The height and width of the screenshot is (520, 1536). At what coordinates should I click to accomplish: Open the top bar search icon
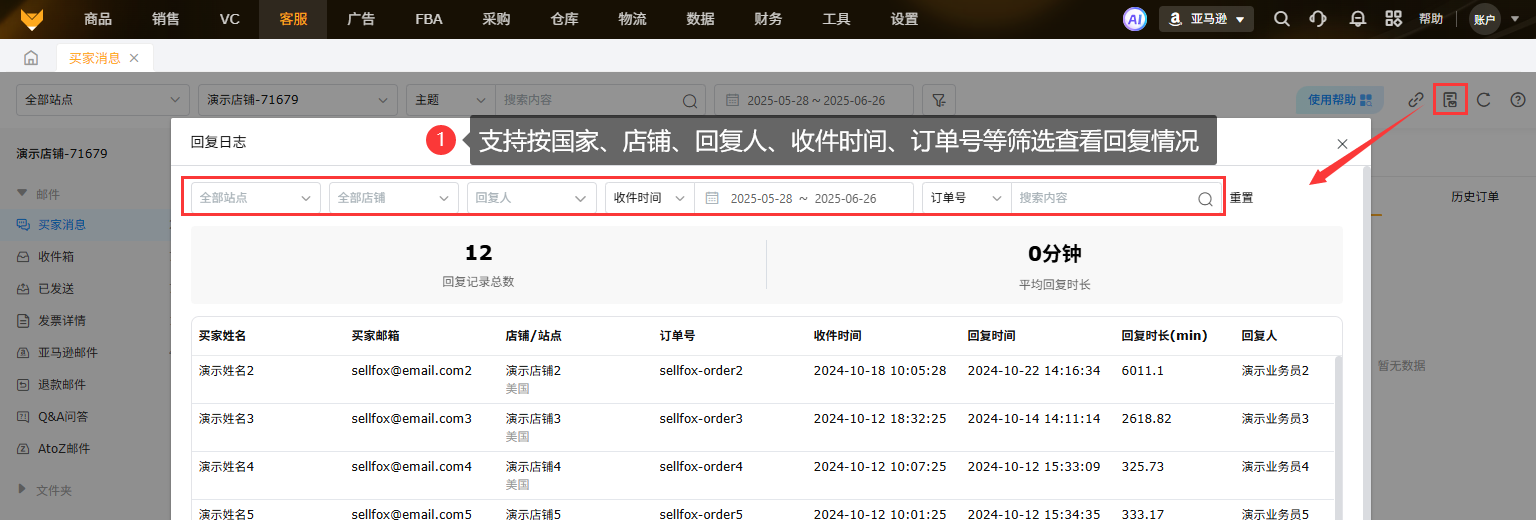coord(1281,19)
